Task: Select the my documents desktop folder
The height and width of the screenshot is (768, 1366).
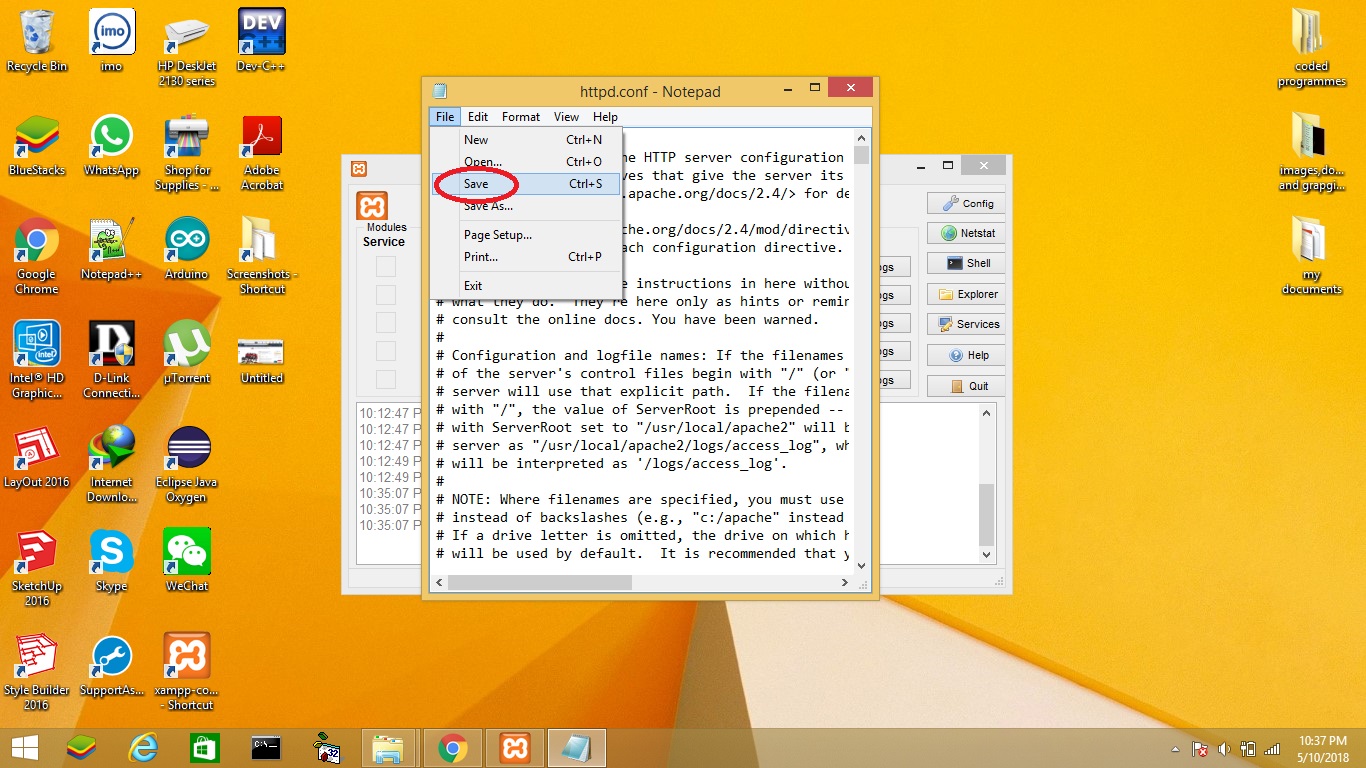Action: 1311,256
